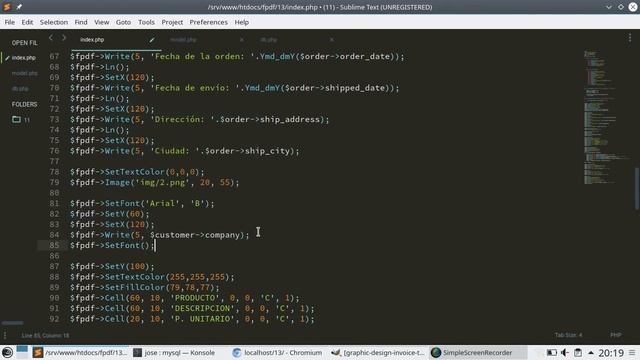
Task: Select db.php in the Open Files sidebar
Action: 20,89
